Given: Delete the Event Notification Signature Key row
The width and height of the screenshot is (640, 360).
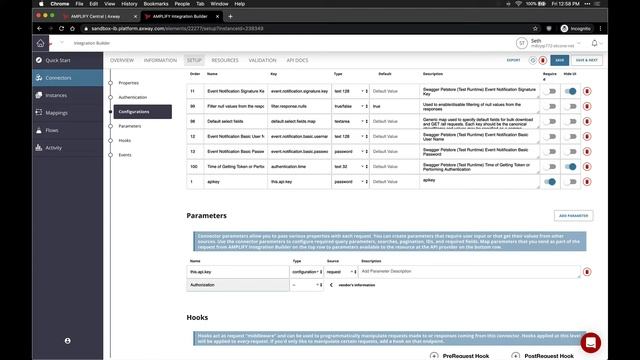Looking at the screenshot, I should [587, 91].
